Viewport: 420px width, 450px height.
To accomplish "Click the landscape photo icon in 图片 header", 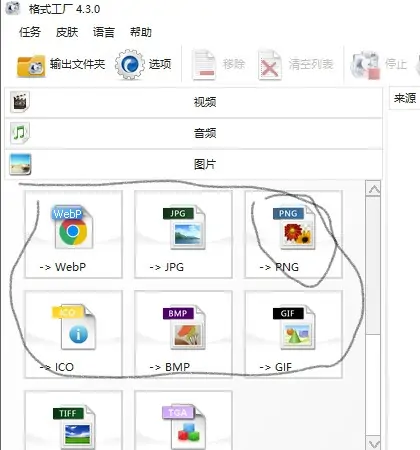I will click(20, 164).
